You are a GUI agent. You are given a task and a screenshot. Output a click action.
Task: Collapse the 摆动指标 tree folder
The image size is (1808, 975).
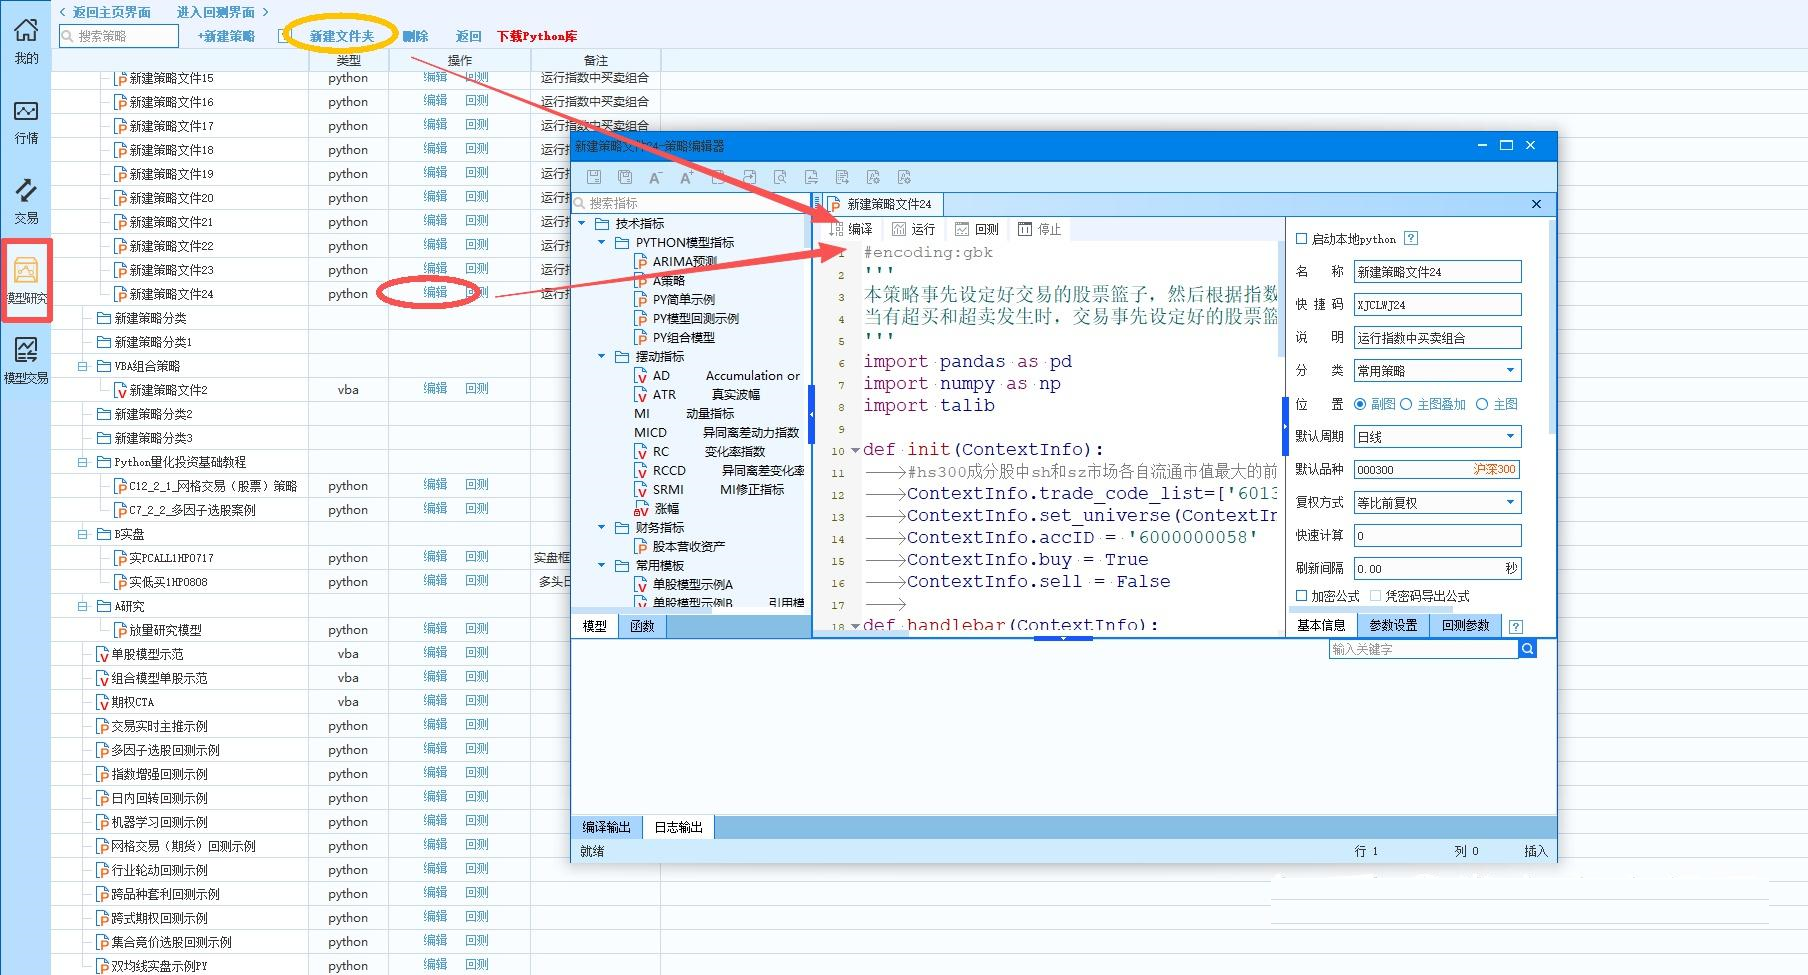pyautogui.click(x=602, y=356)
